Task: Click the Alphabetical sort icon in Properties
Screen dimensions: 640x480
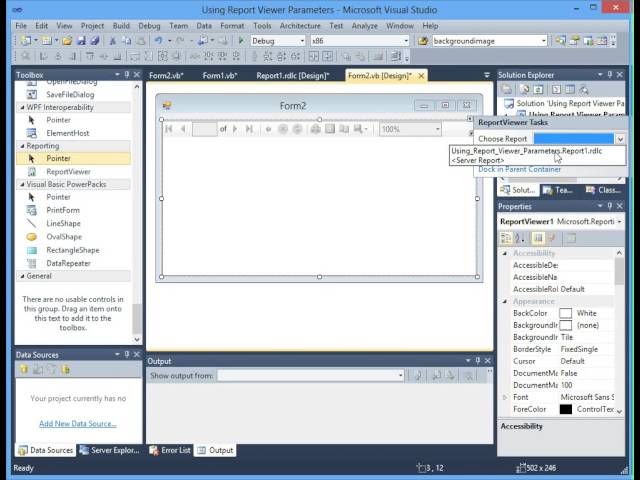Action: pyautogui.click(x=520, y=238)
